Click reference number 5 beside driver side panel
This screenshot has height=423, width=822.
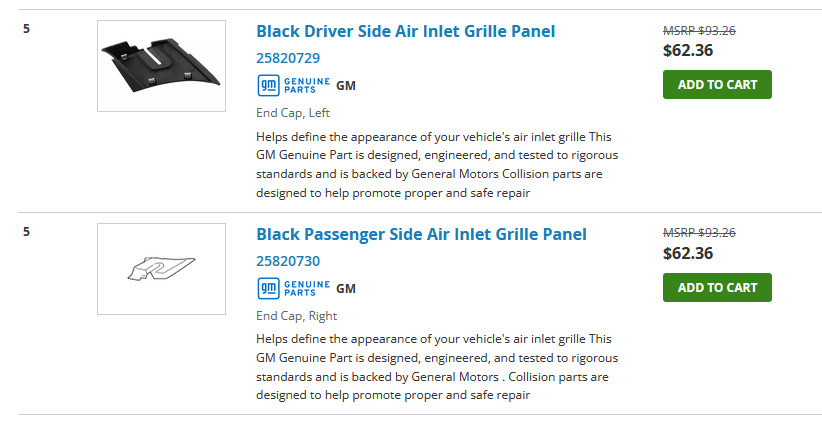[26, 29]
